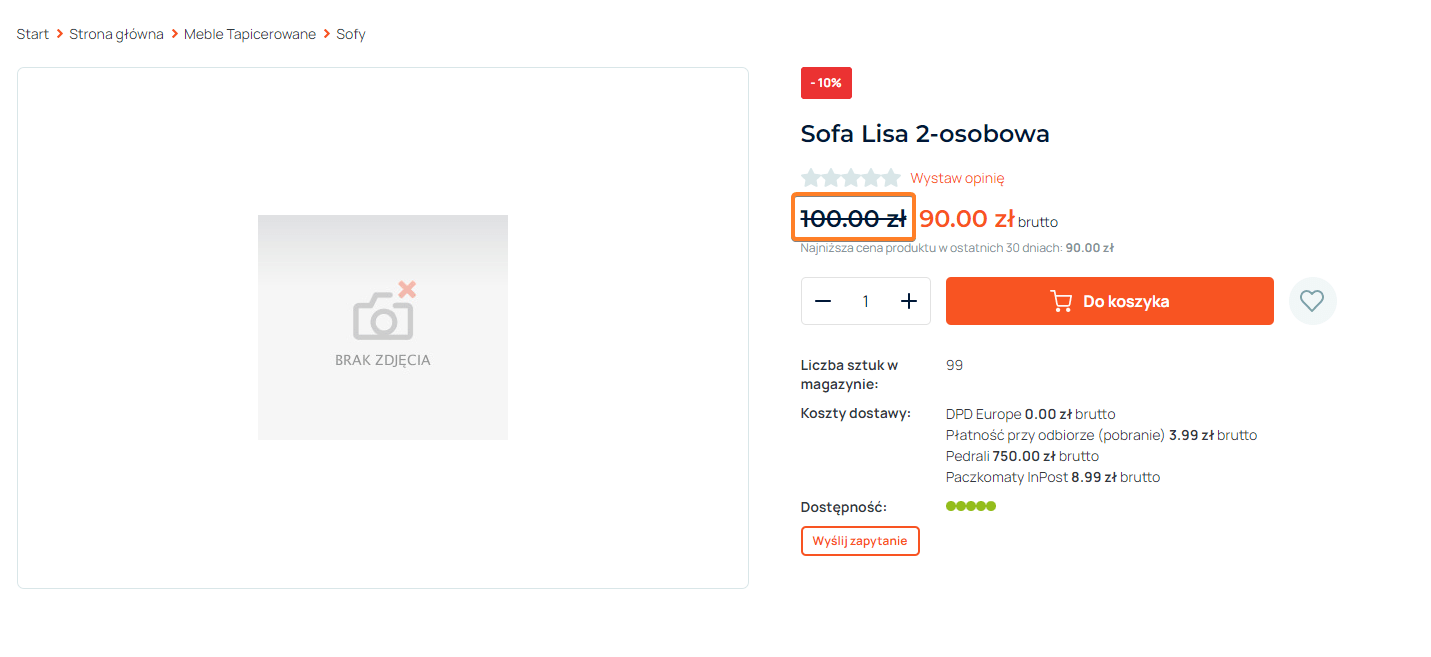Image resolution: width=1431 pixels, height=657 pixels.
Task: Click the Paczkomaty InPost delivery option
Action: (x=1052, y=477)
